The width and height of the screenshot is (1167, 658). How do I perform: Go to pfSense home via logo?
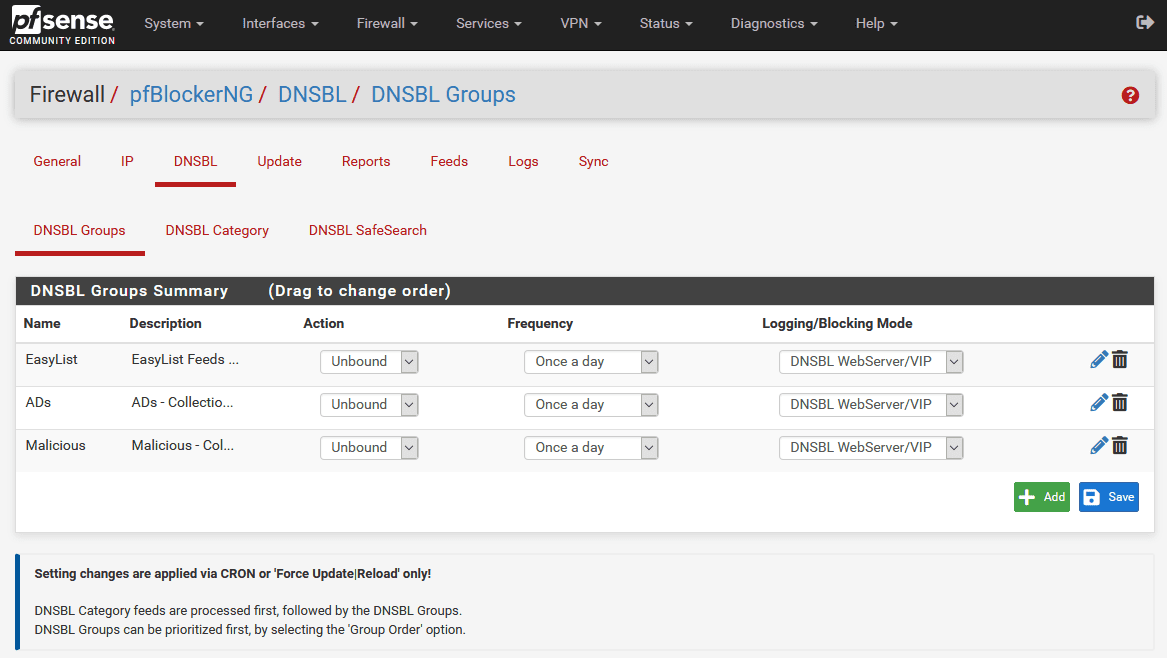click(63, 25)
